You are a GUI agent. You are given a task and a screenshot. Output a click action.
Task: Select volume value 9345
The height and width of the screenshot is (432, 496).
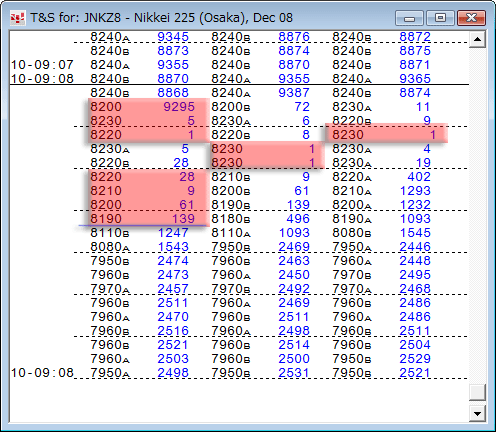click(173, 37)
